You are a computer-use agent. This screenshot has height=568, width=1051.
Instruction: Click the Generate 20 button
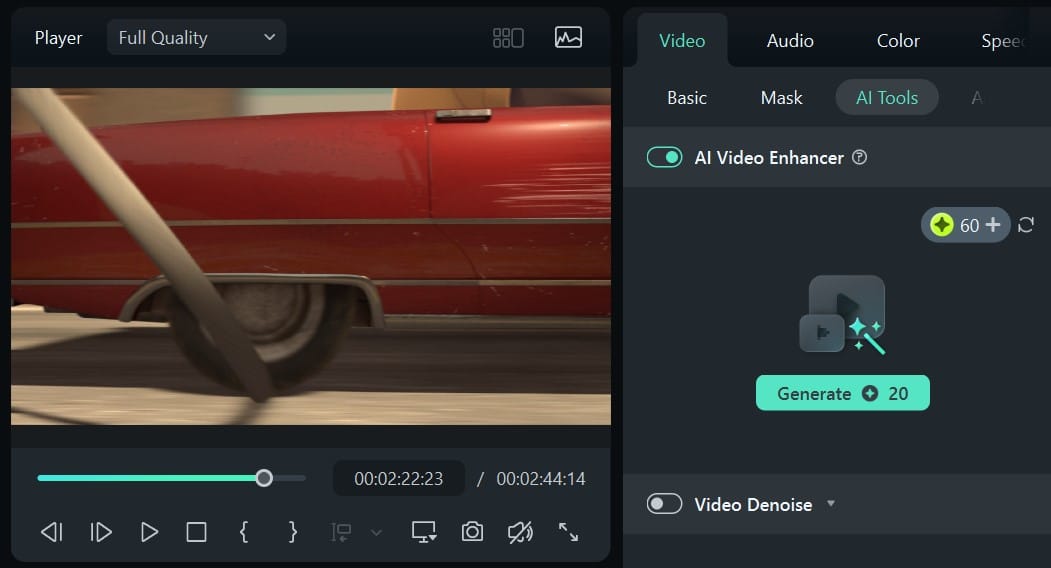(843, 393)
